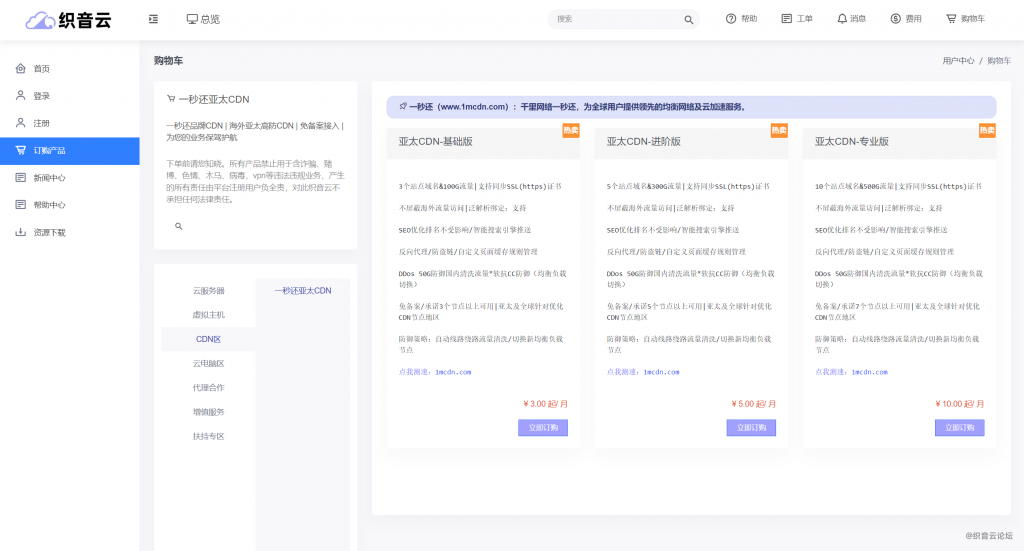Click the 热卖 badge on 进阶版 card
The width and height of the screenshot is (1024, 551).
pyautogui.click(x=779, y=131)
